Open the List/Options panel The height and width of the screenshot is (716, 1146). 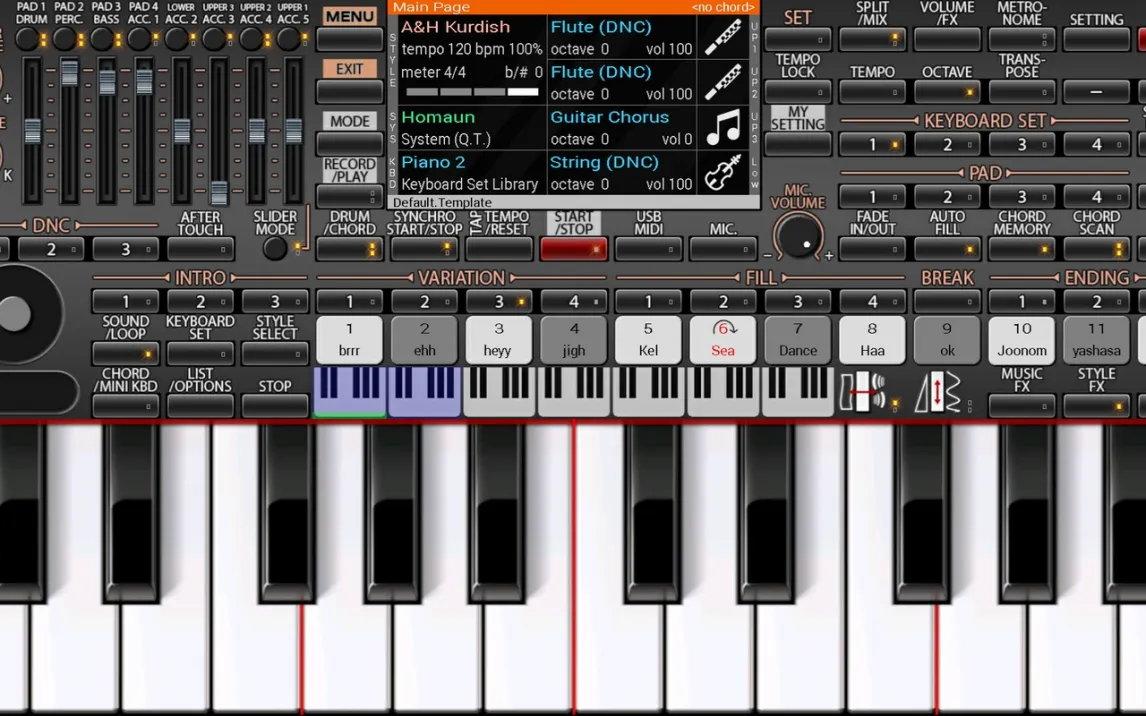pos(200,406)
